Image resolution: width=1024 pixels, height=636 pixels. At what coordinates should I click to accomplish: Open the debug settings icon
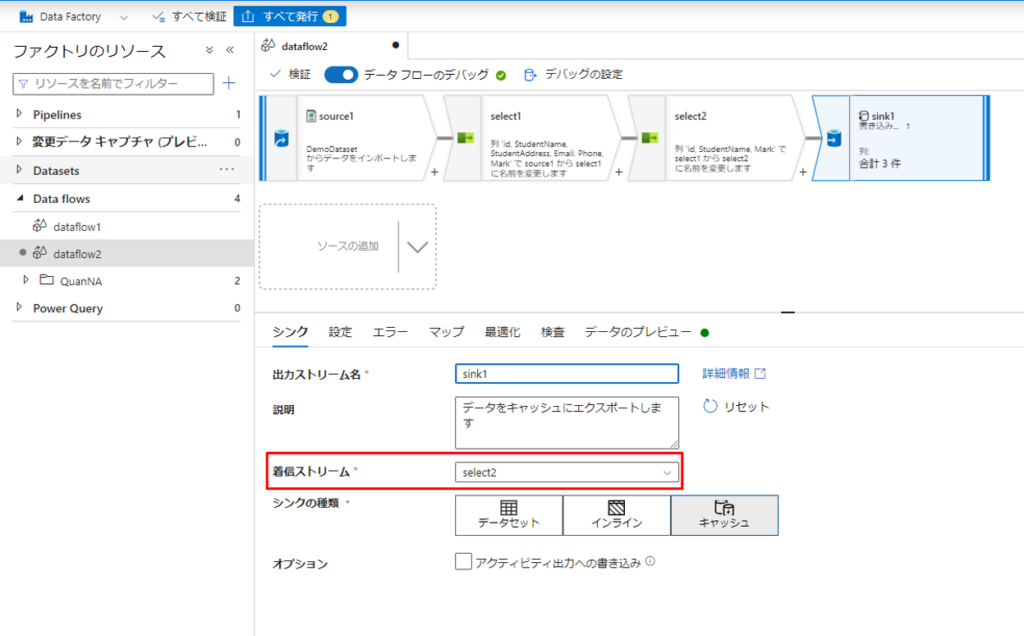530,74
